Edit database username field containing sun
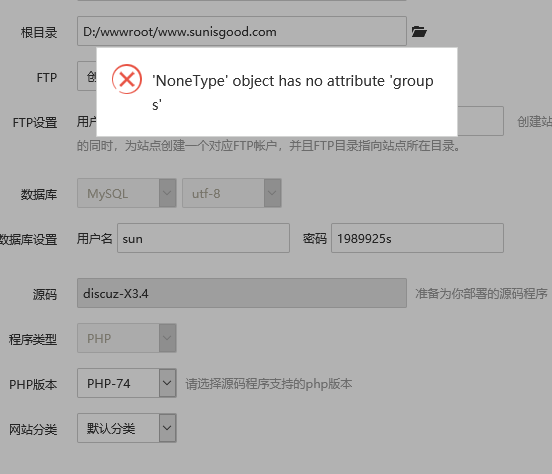This screenshot has height=474, width=552. (203, 238)
